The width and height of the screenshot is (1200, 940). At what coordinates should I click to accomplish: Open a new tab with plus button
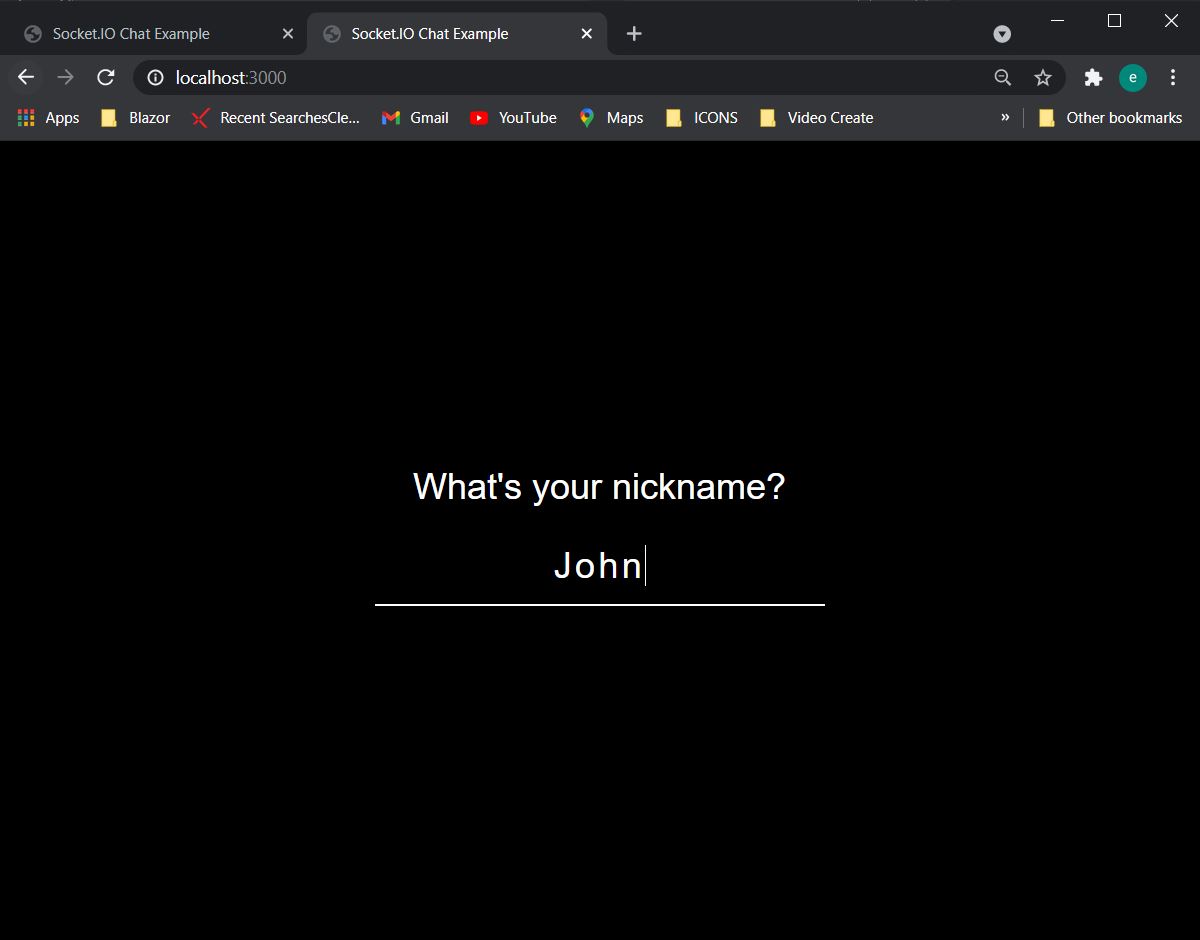(634, 33)
